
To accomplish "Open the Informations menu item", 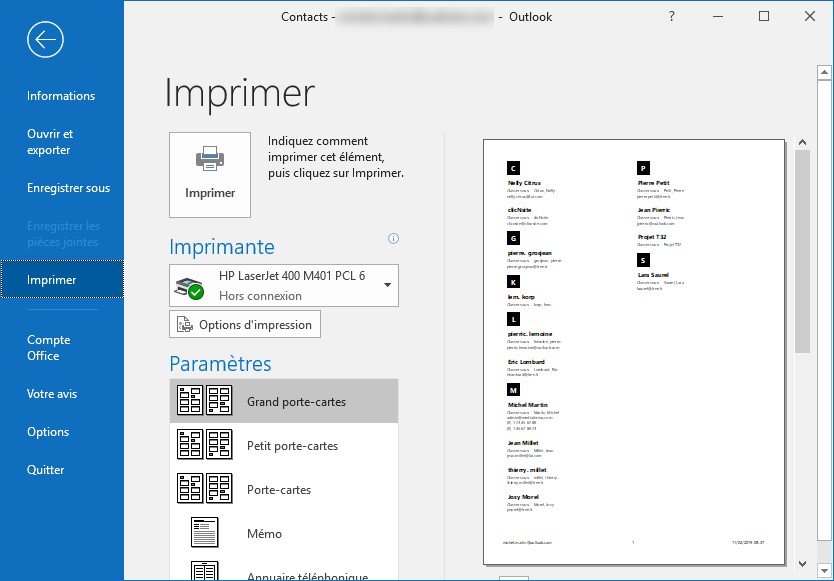I will pyautogui.click(x=61, y=96).
